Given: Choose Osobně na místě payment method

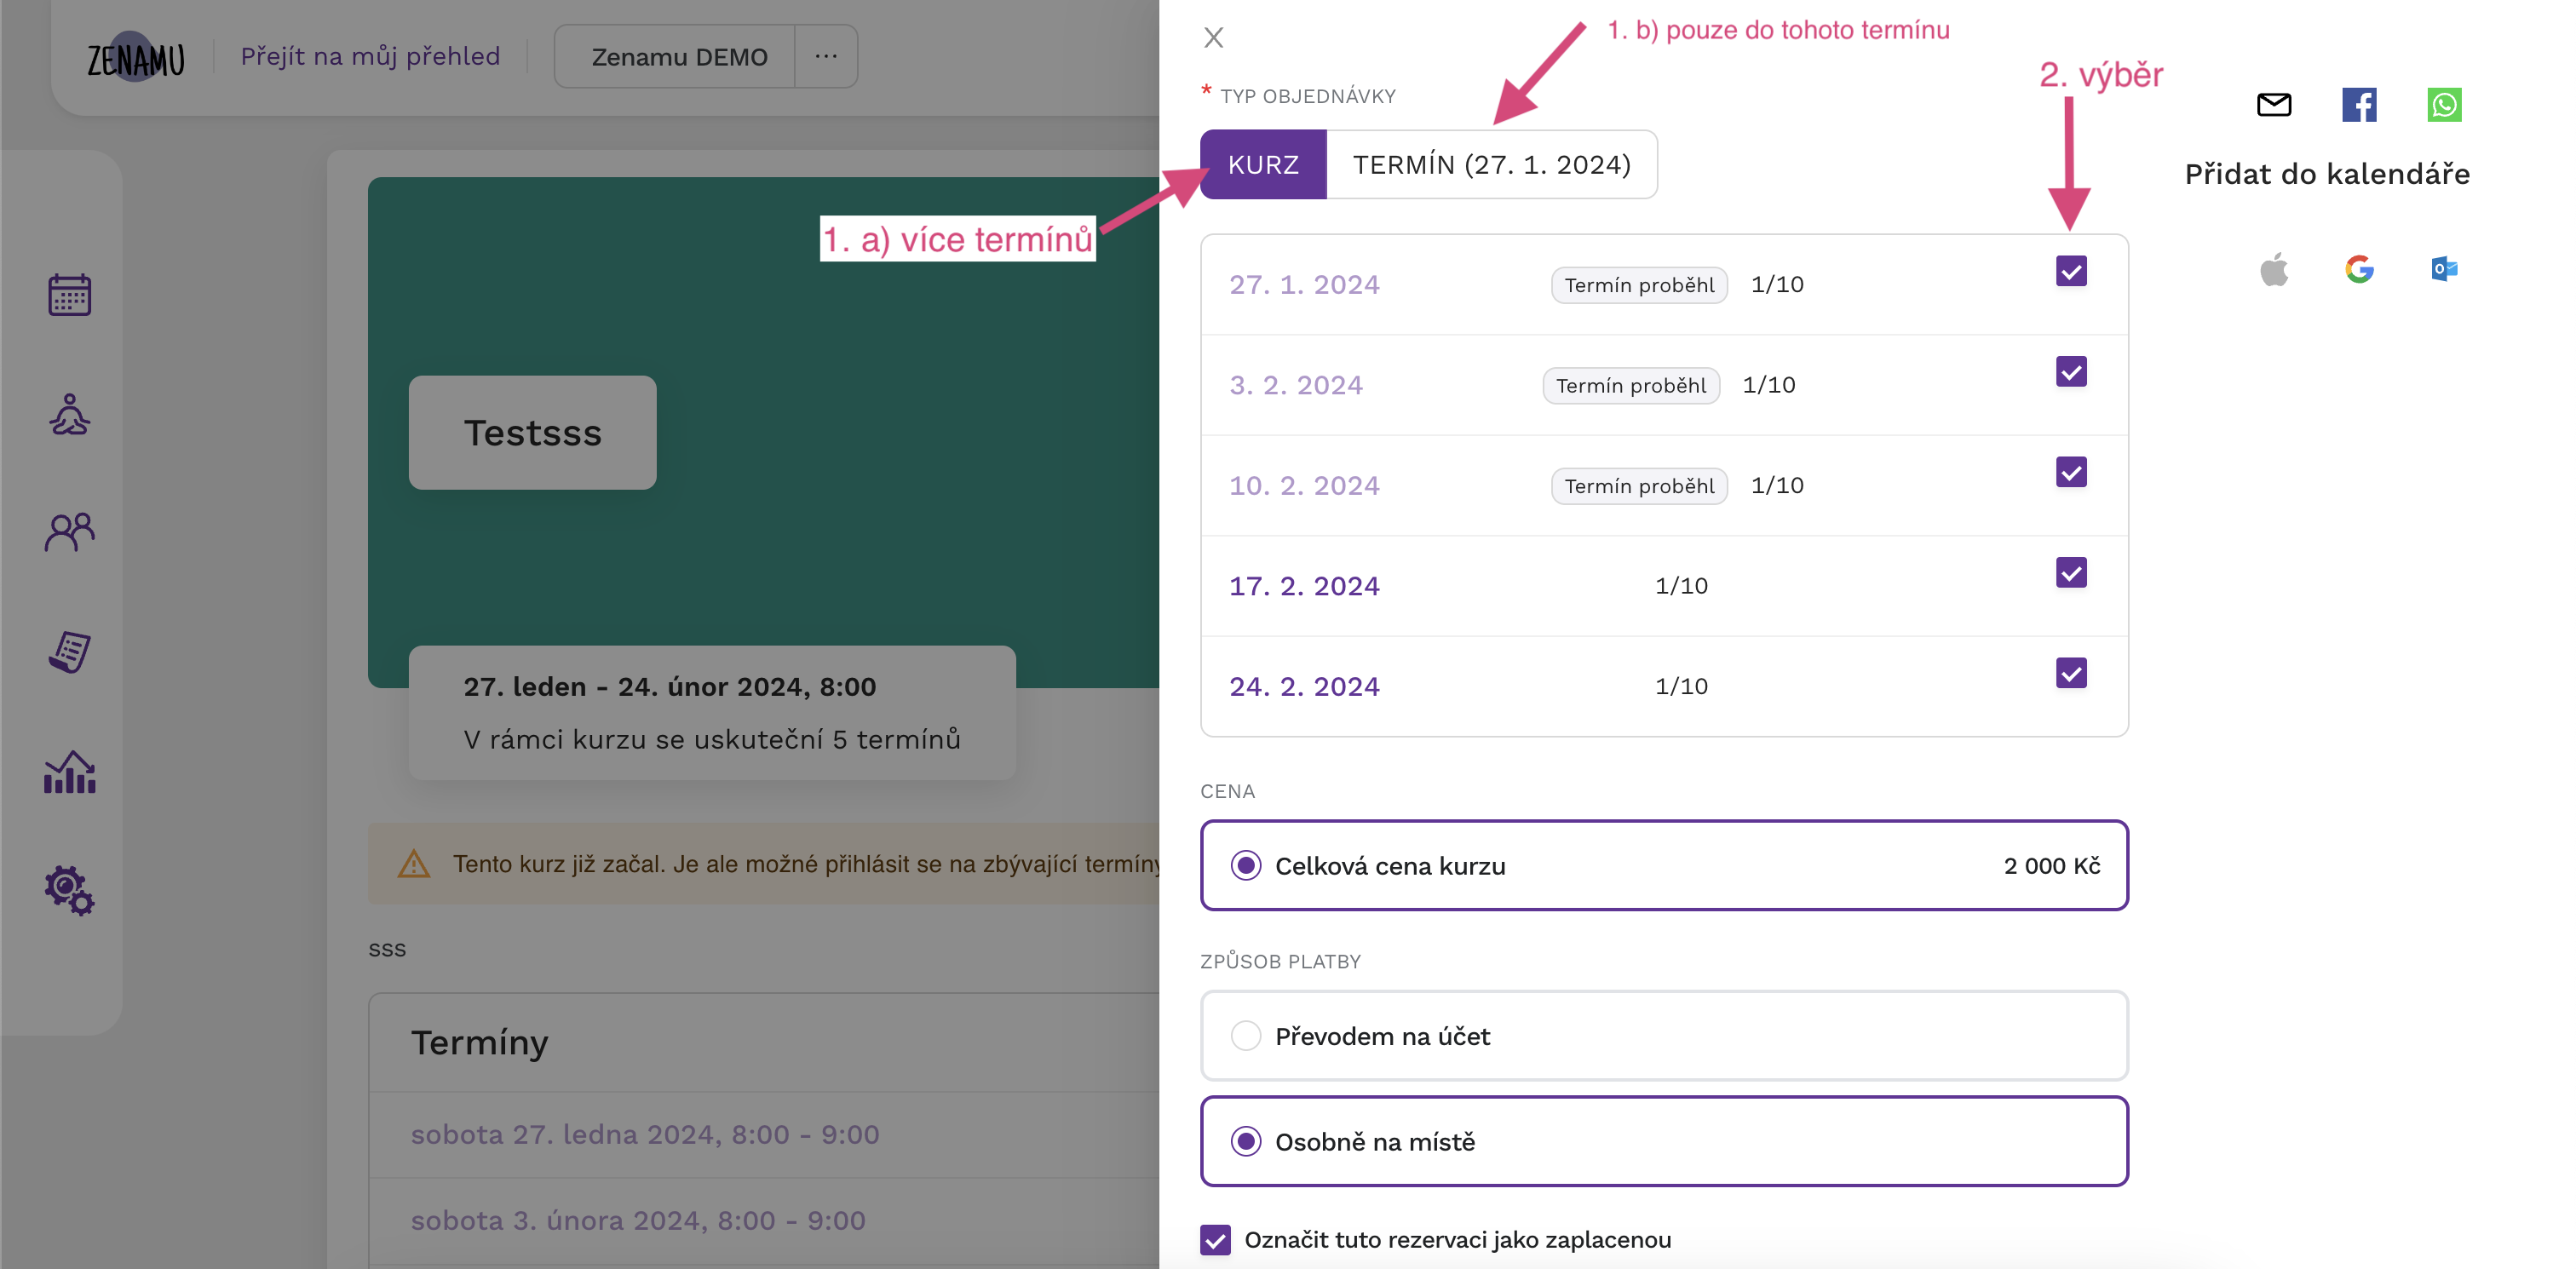Looking at the screenshot, I should [1664, 1141].
